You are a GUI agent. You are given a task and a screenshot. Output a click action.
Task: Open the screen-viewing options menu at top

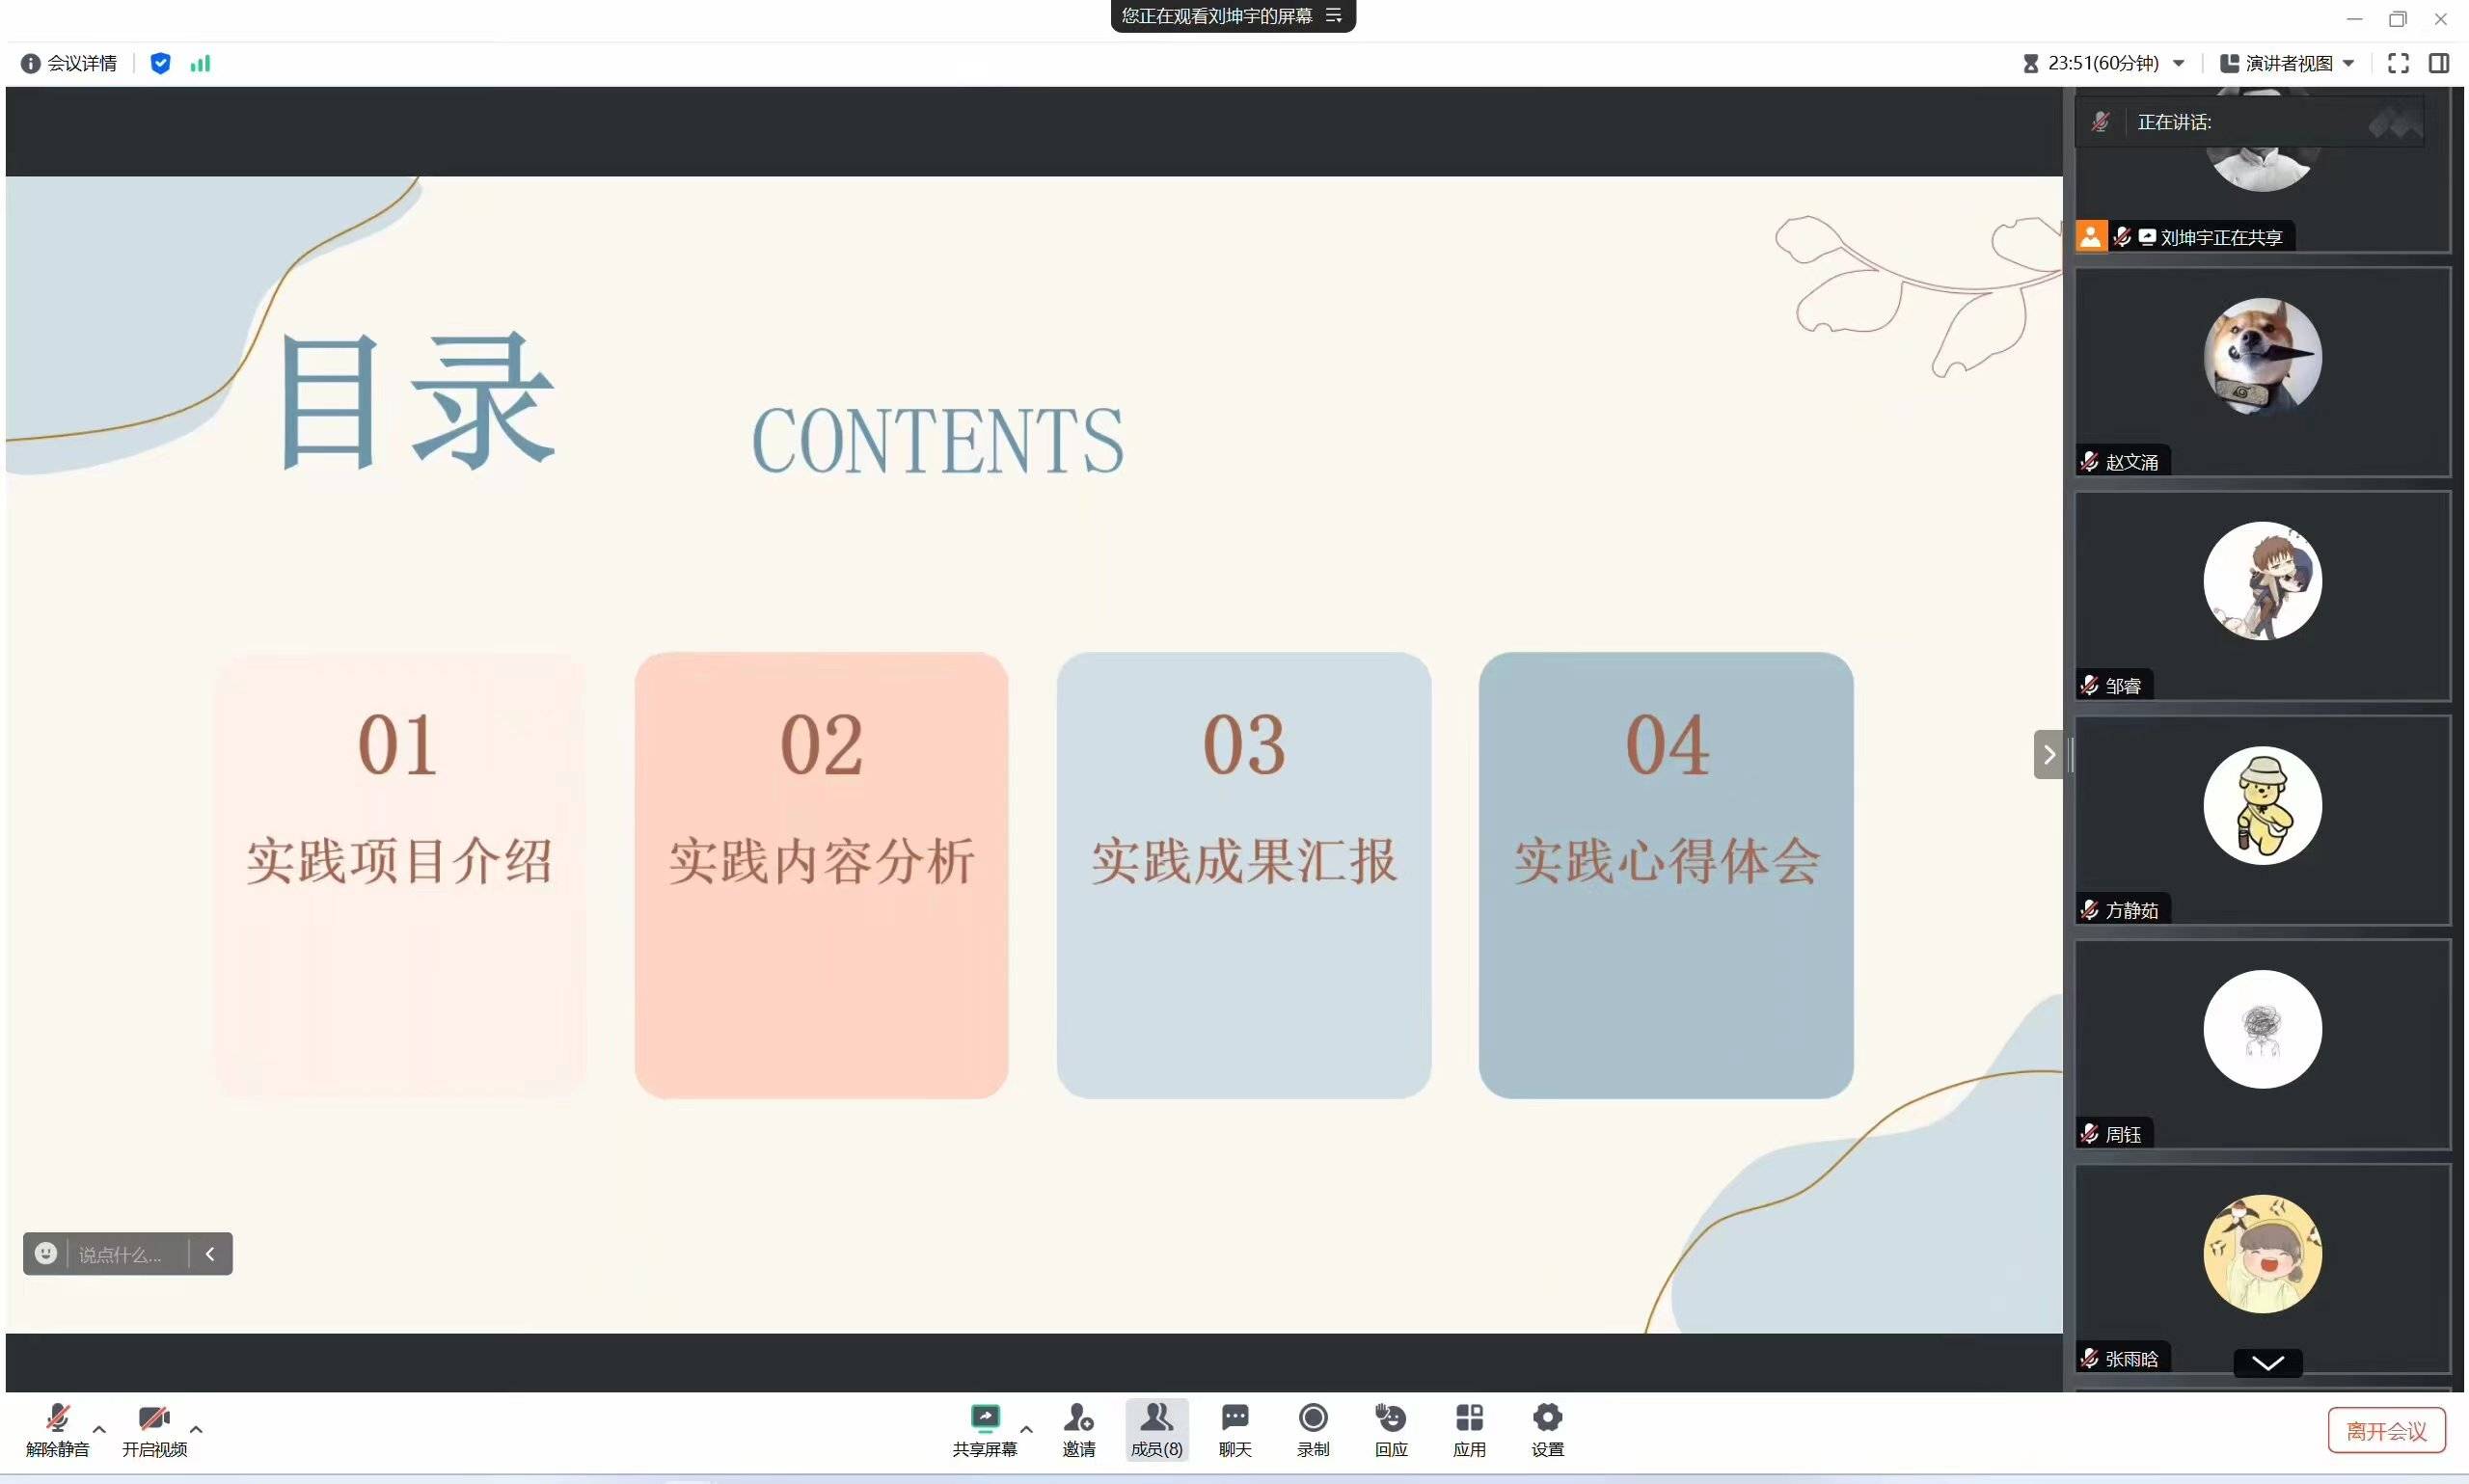(x=1333, y=15)
